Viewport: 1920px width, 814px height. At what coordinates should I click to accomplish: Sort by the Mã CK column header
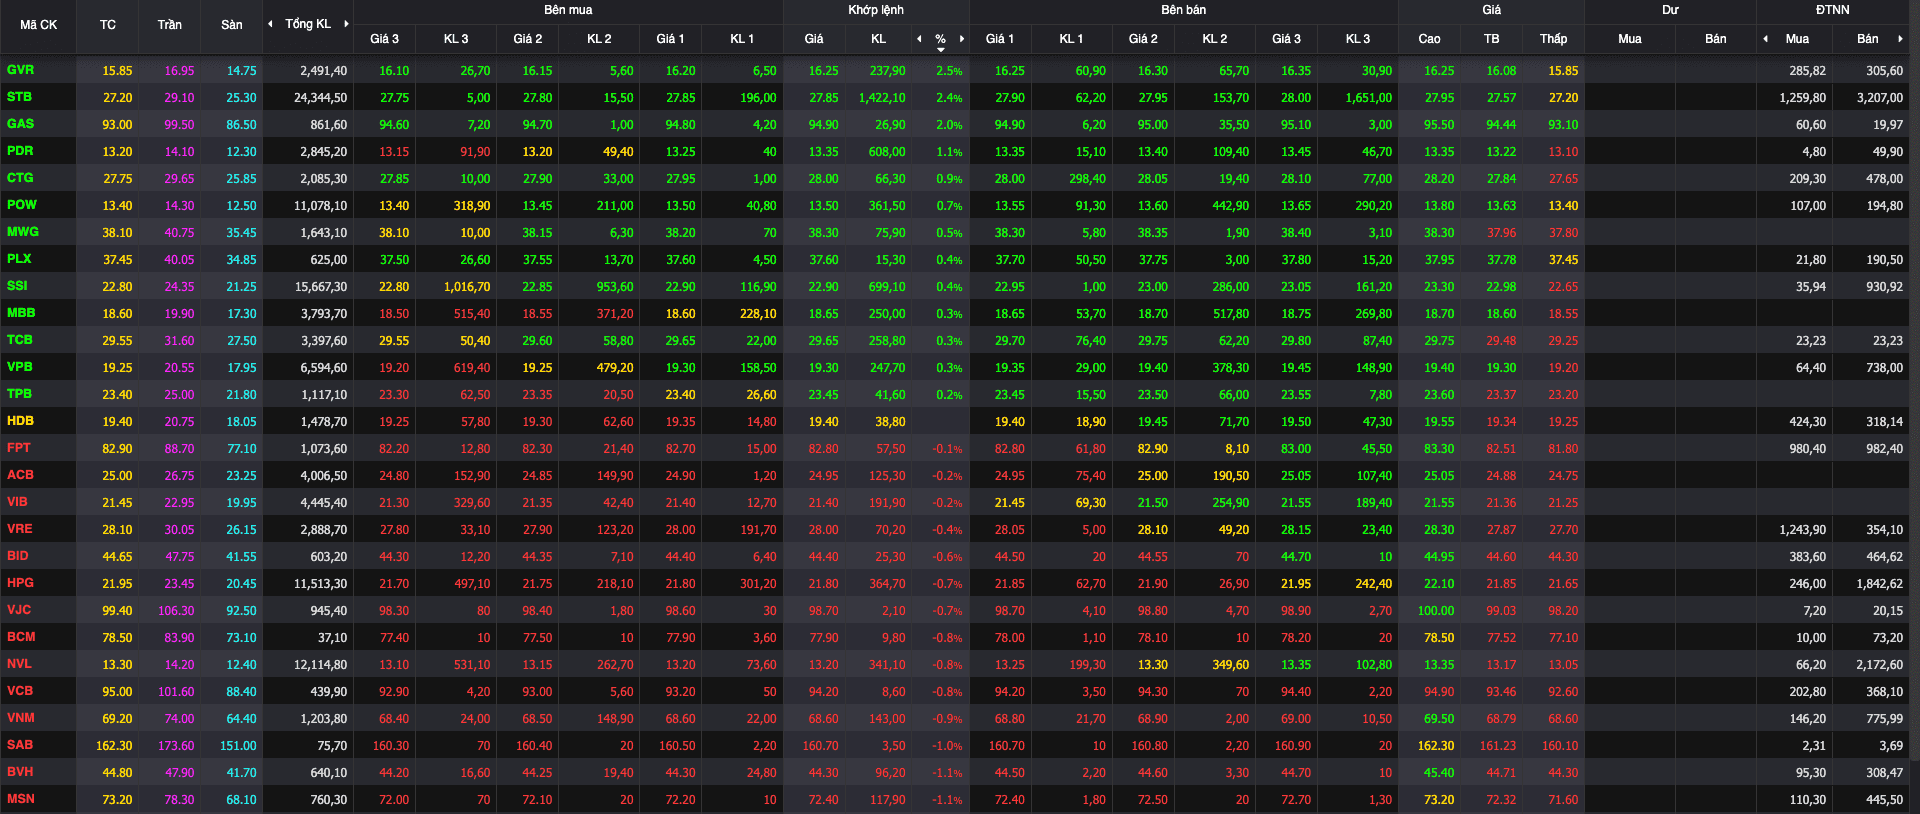(x=38, y=25)
